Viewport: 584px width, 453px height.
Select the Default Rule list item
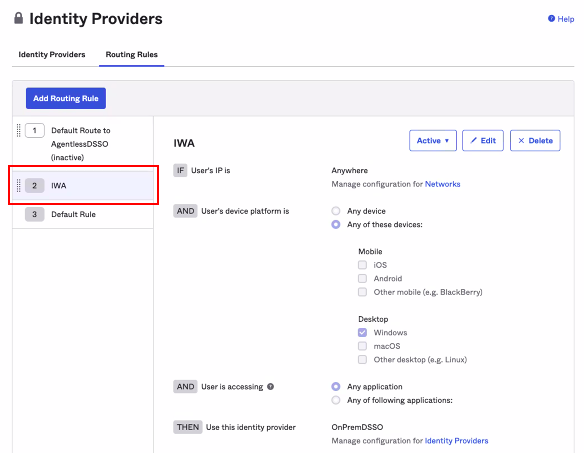coord(83,214)
